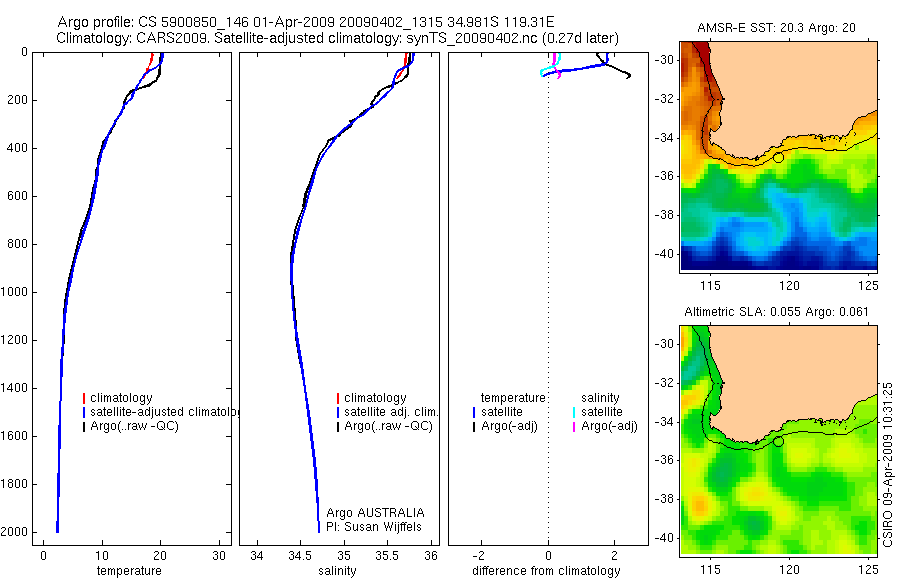900x580 pixels.
Task: Click the 'temperature' x-axis label of first panel
Action: pyautogui.click(x=129, y=571)
